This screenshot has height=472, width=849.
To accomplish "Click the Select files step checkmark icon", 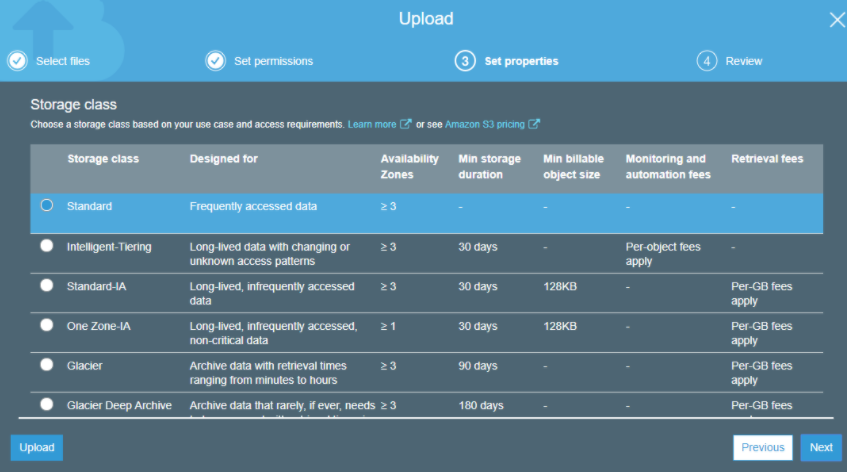I will point(17,61).
